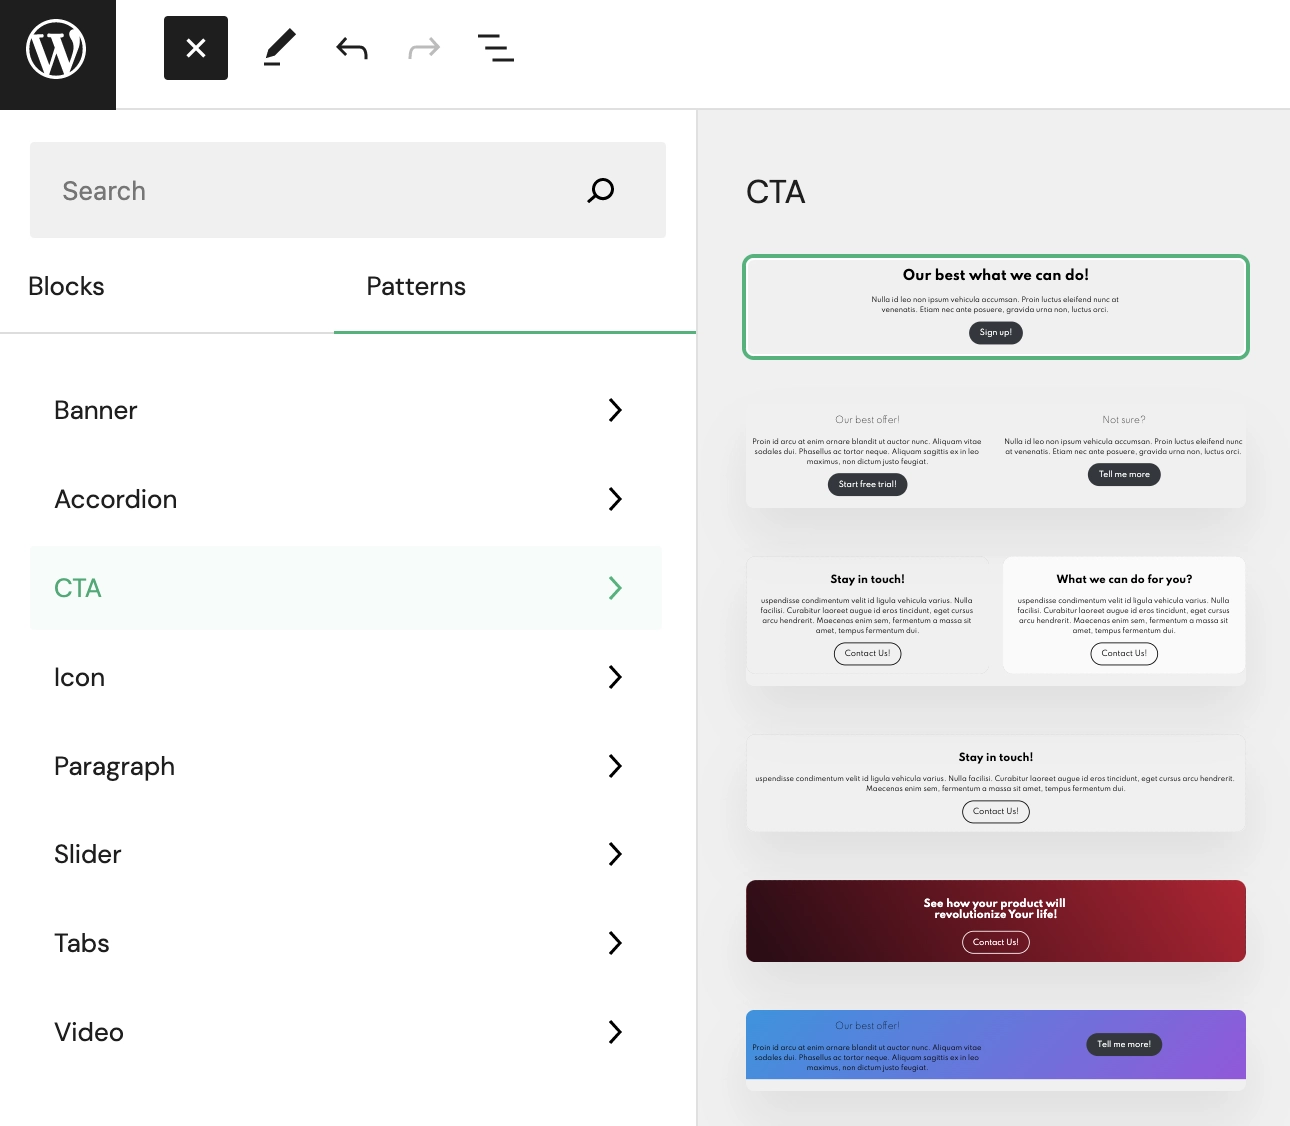Image resolution: width=1290 pixels, height=1126 pixels.
Task: Click the 'Tell me more!' button on blue gradient
Action: (1124, 1045)
